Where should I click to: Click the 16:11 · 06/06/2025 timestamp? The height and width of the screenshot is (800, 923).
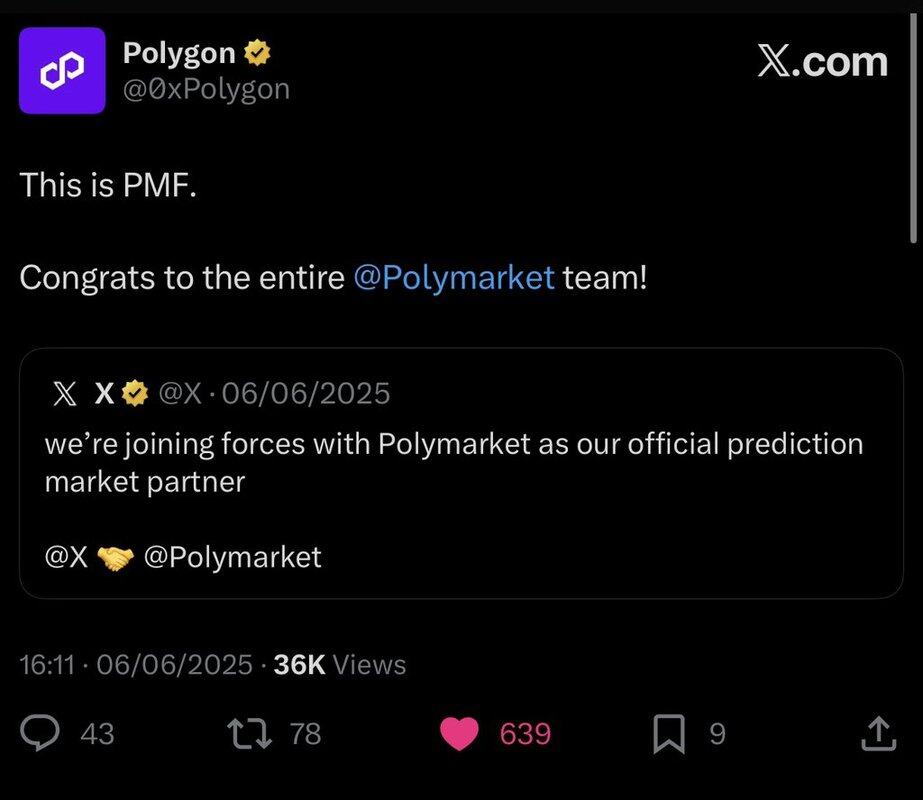[136, 665]
